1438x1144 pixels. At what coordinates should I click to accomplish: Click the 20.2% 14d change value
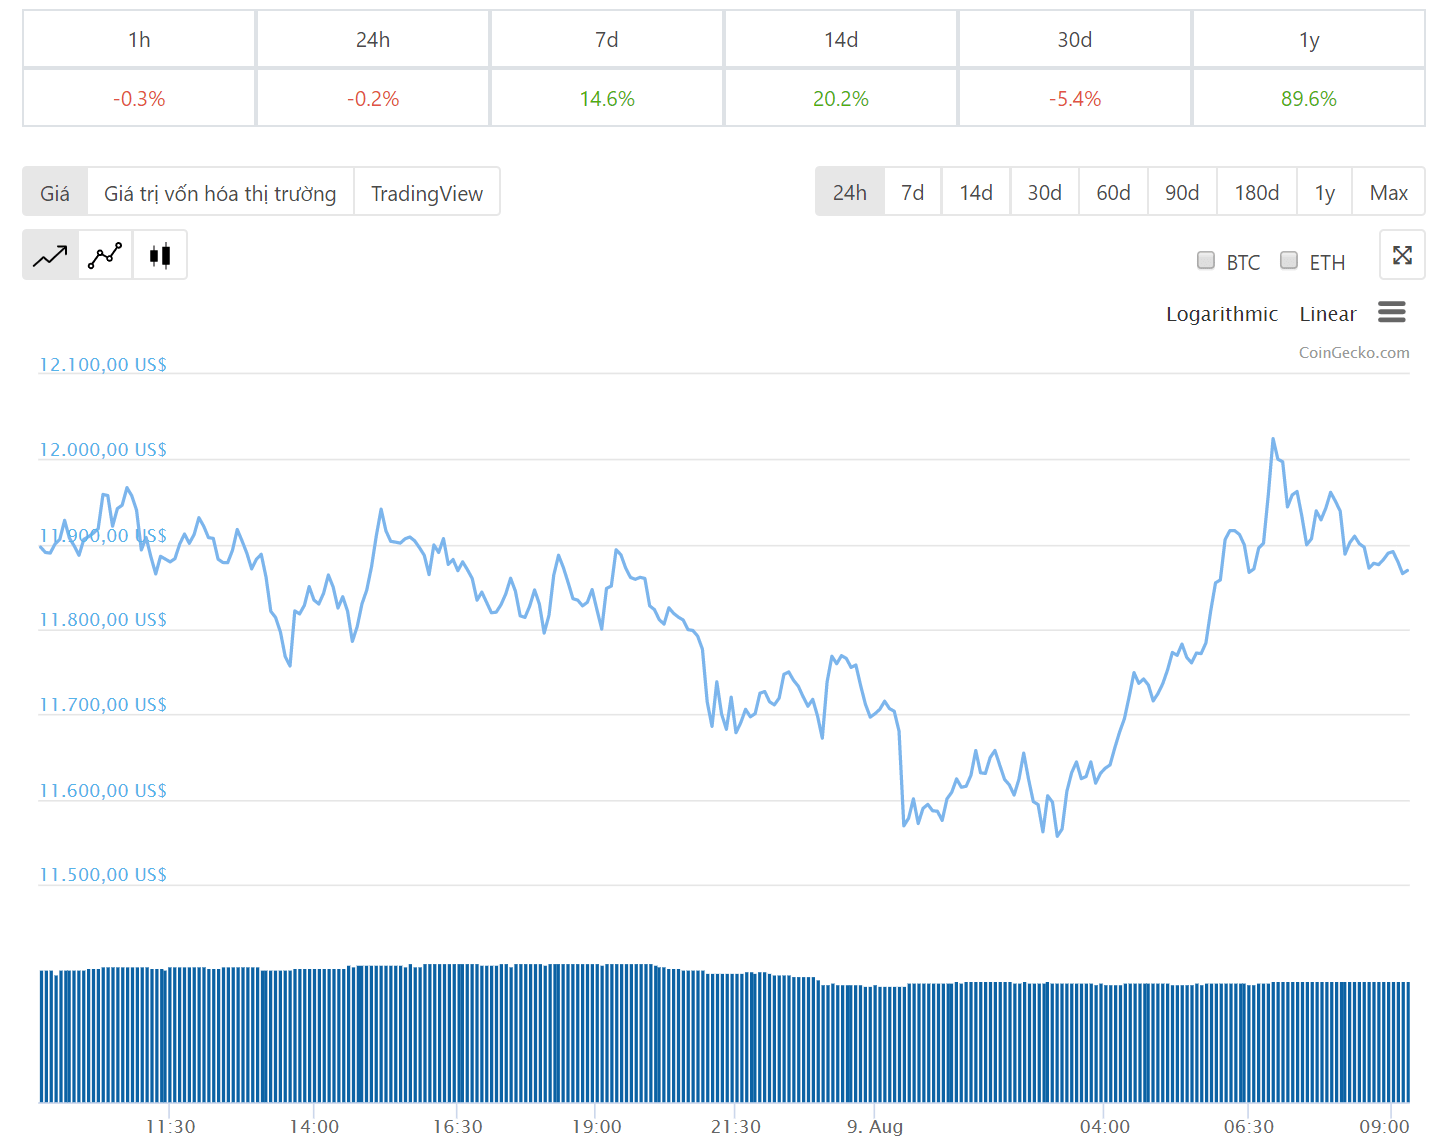click(x=841, y=98)
